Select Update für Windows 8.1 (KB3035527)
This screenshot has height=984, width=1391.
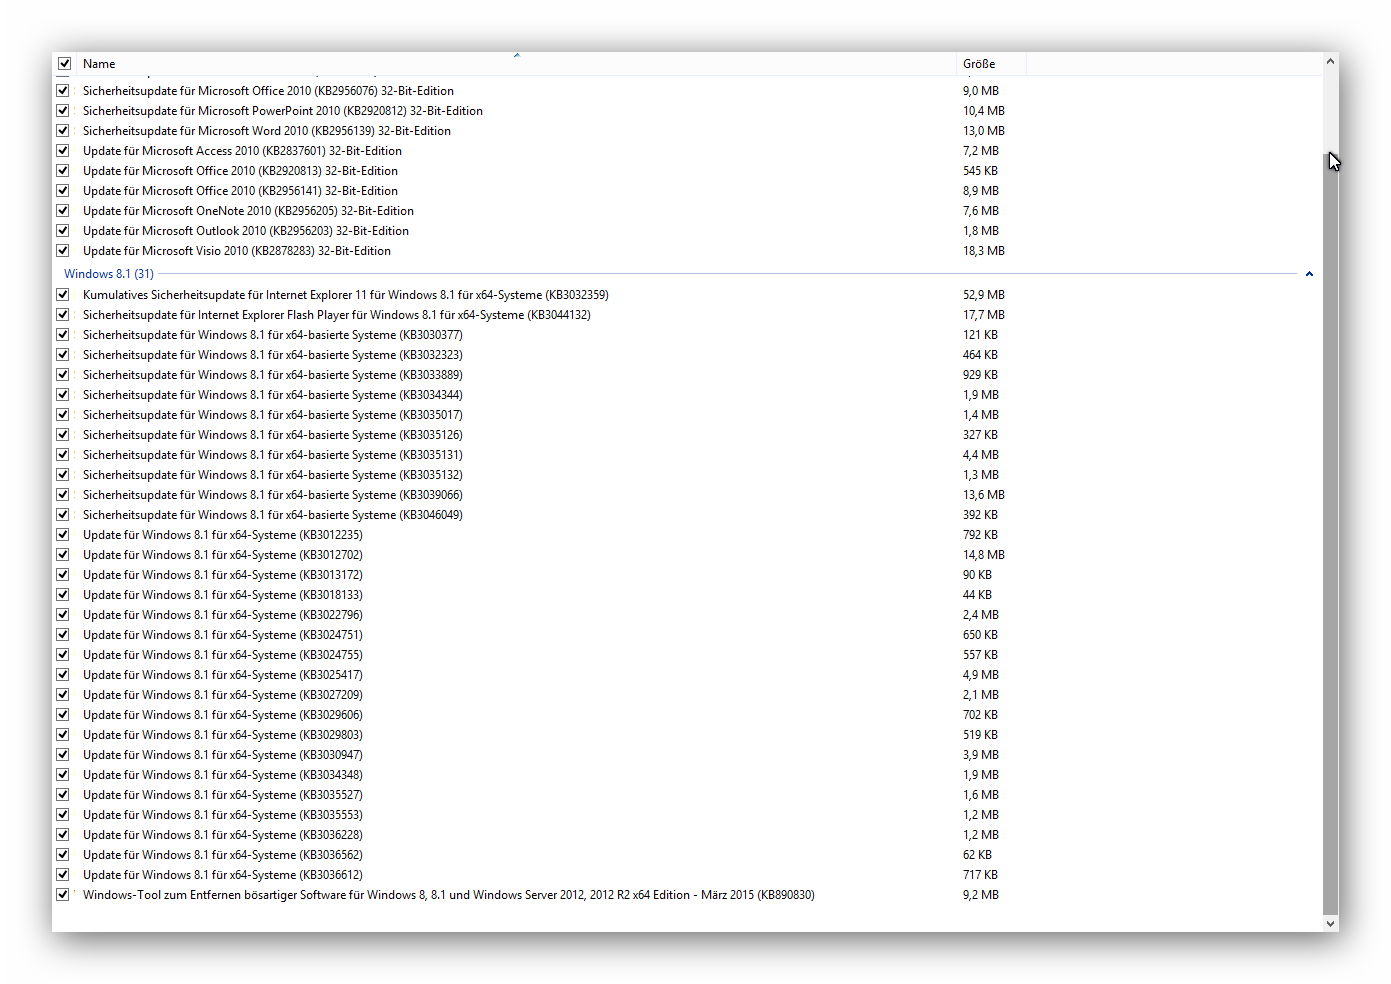coord(223,795)
